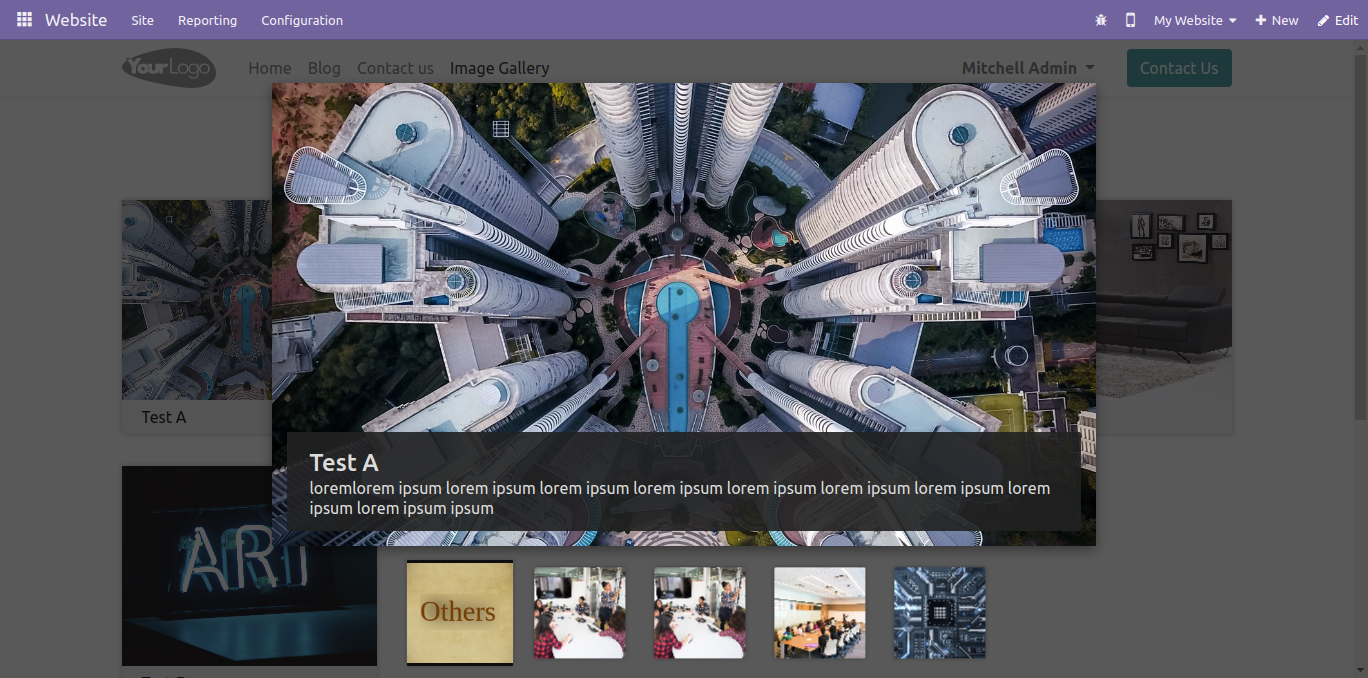Open the Mitchell Admin user dropdown

(x=1028, y=68)
